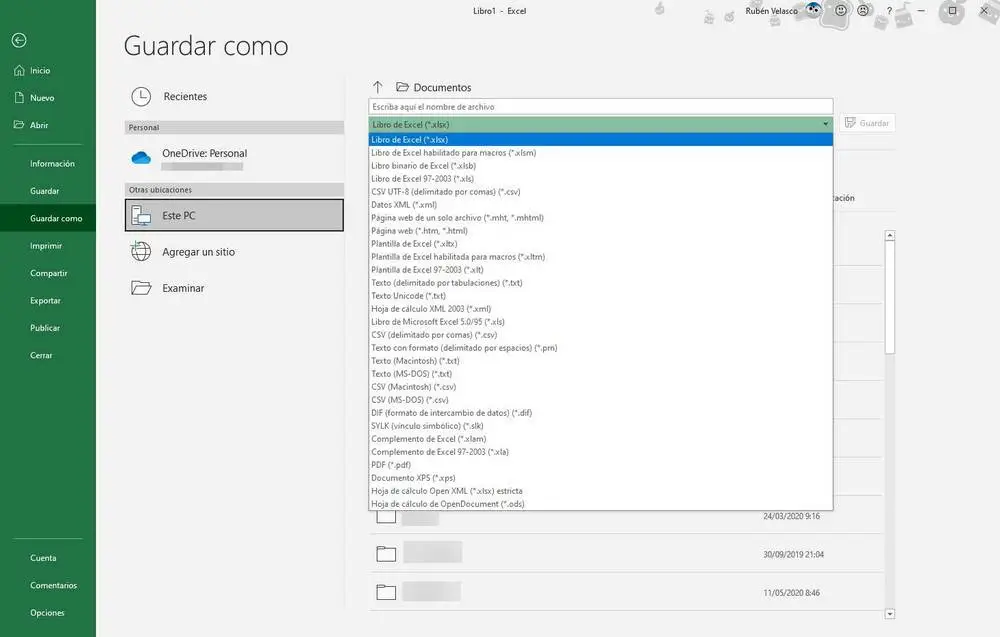Choose CSV (Macintosh) (*.csv)
The image size is (1000, 637).
601,387
